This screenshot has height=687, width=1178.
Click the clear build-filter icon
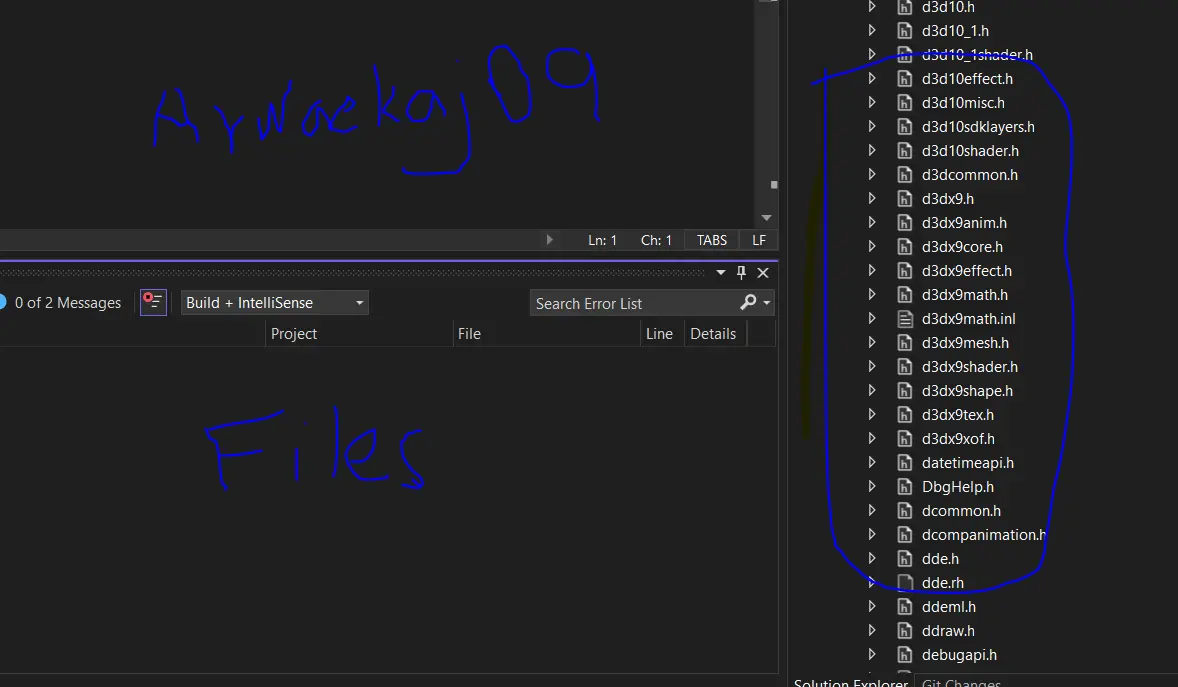point(153,303)
